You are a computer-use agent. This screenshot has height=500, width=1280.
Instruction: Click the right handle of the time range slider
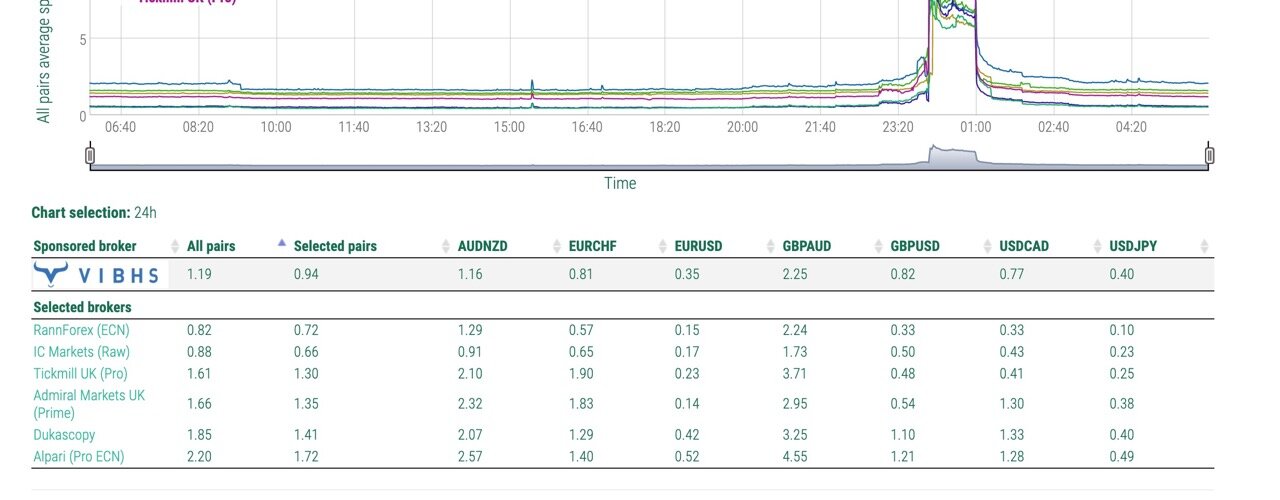pyautogui.click(x=1209, y=155)
